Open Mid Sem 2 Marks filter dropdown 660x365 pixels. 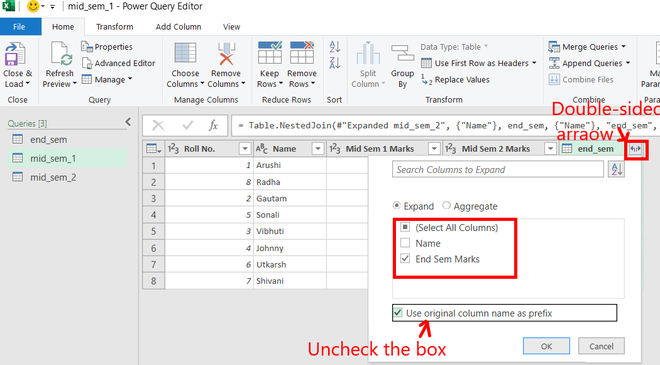[x=550, y=149]
